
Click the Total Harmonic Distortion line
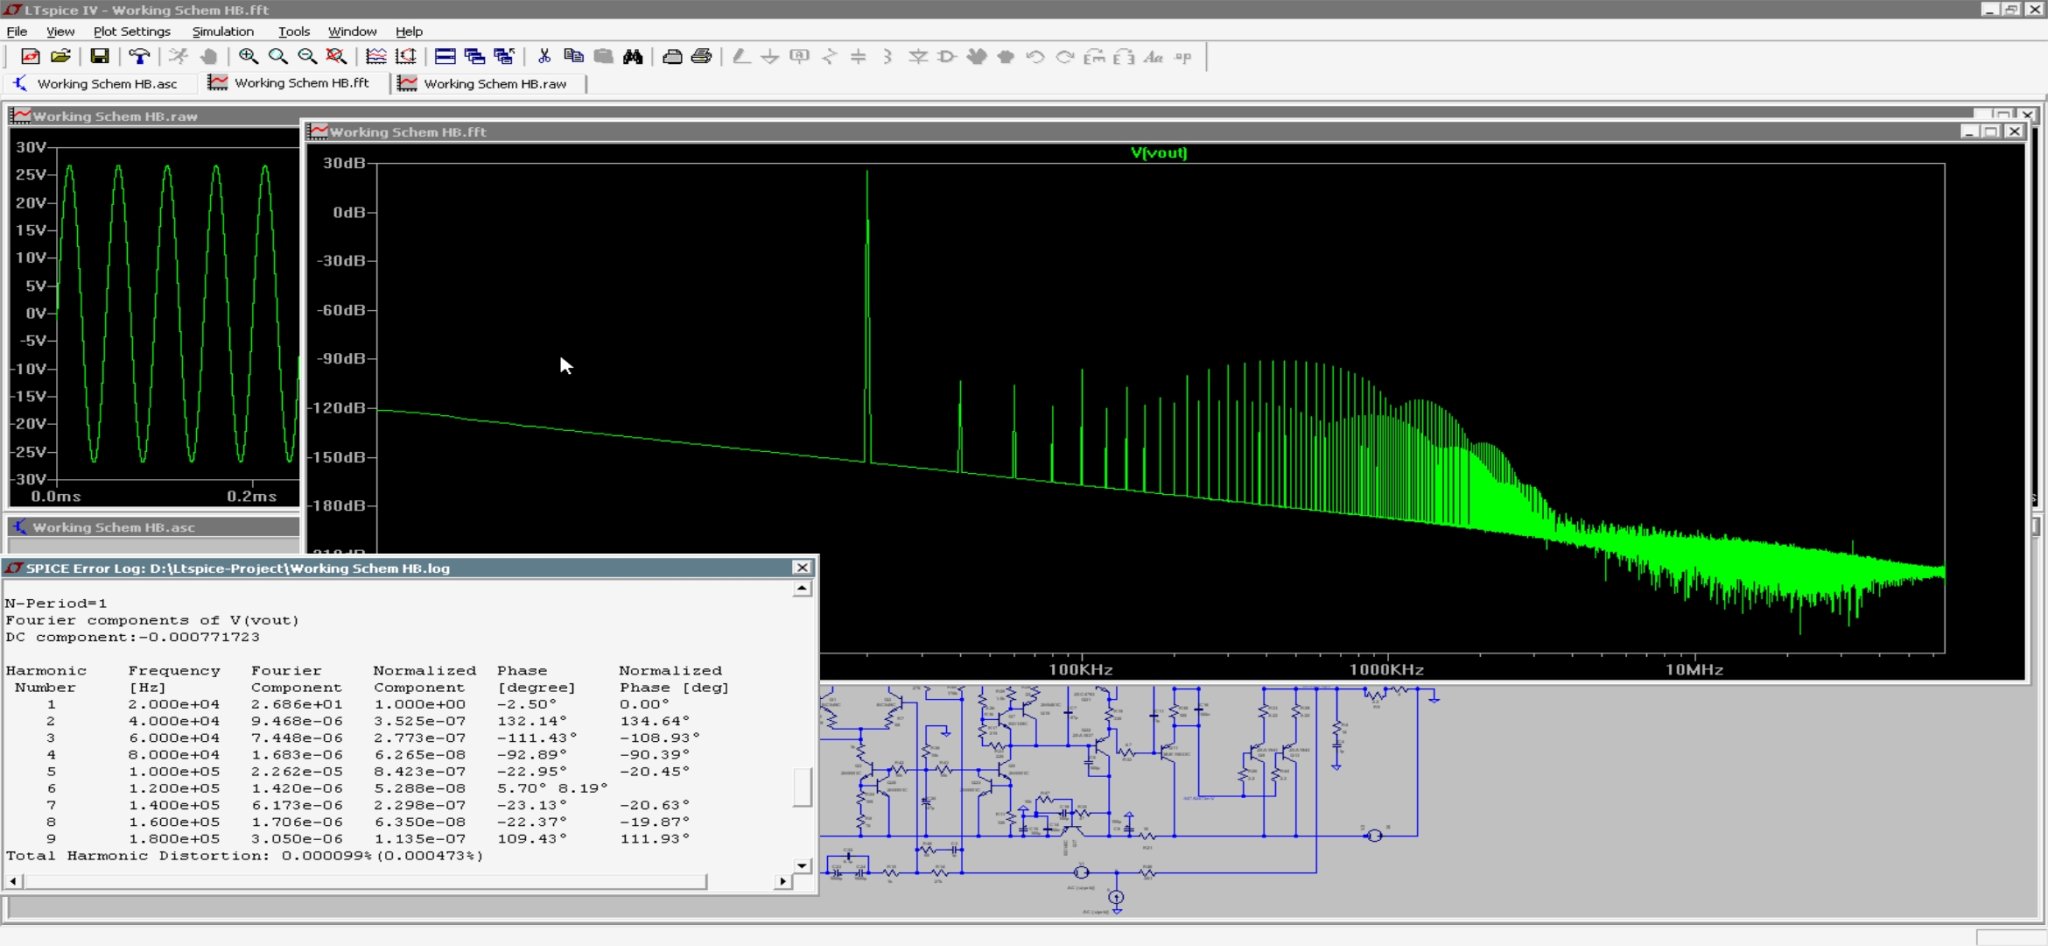[x=244, y=856]
